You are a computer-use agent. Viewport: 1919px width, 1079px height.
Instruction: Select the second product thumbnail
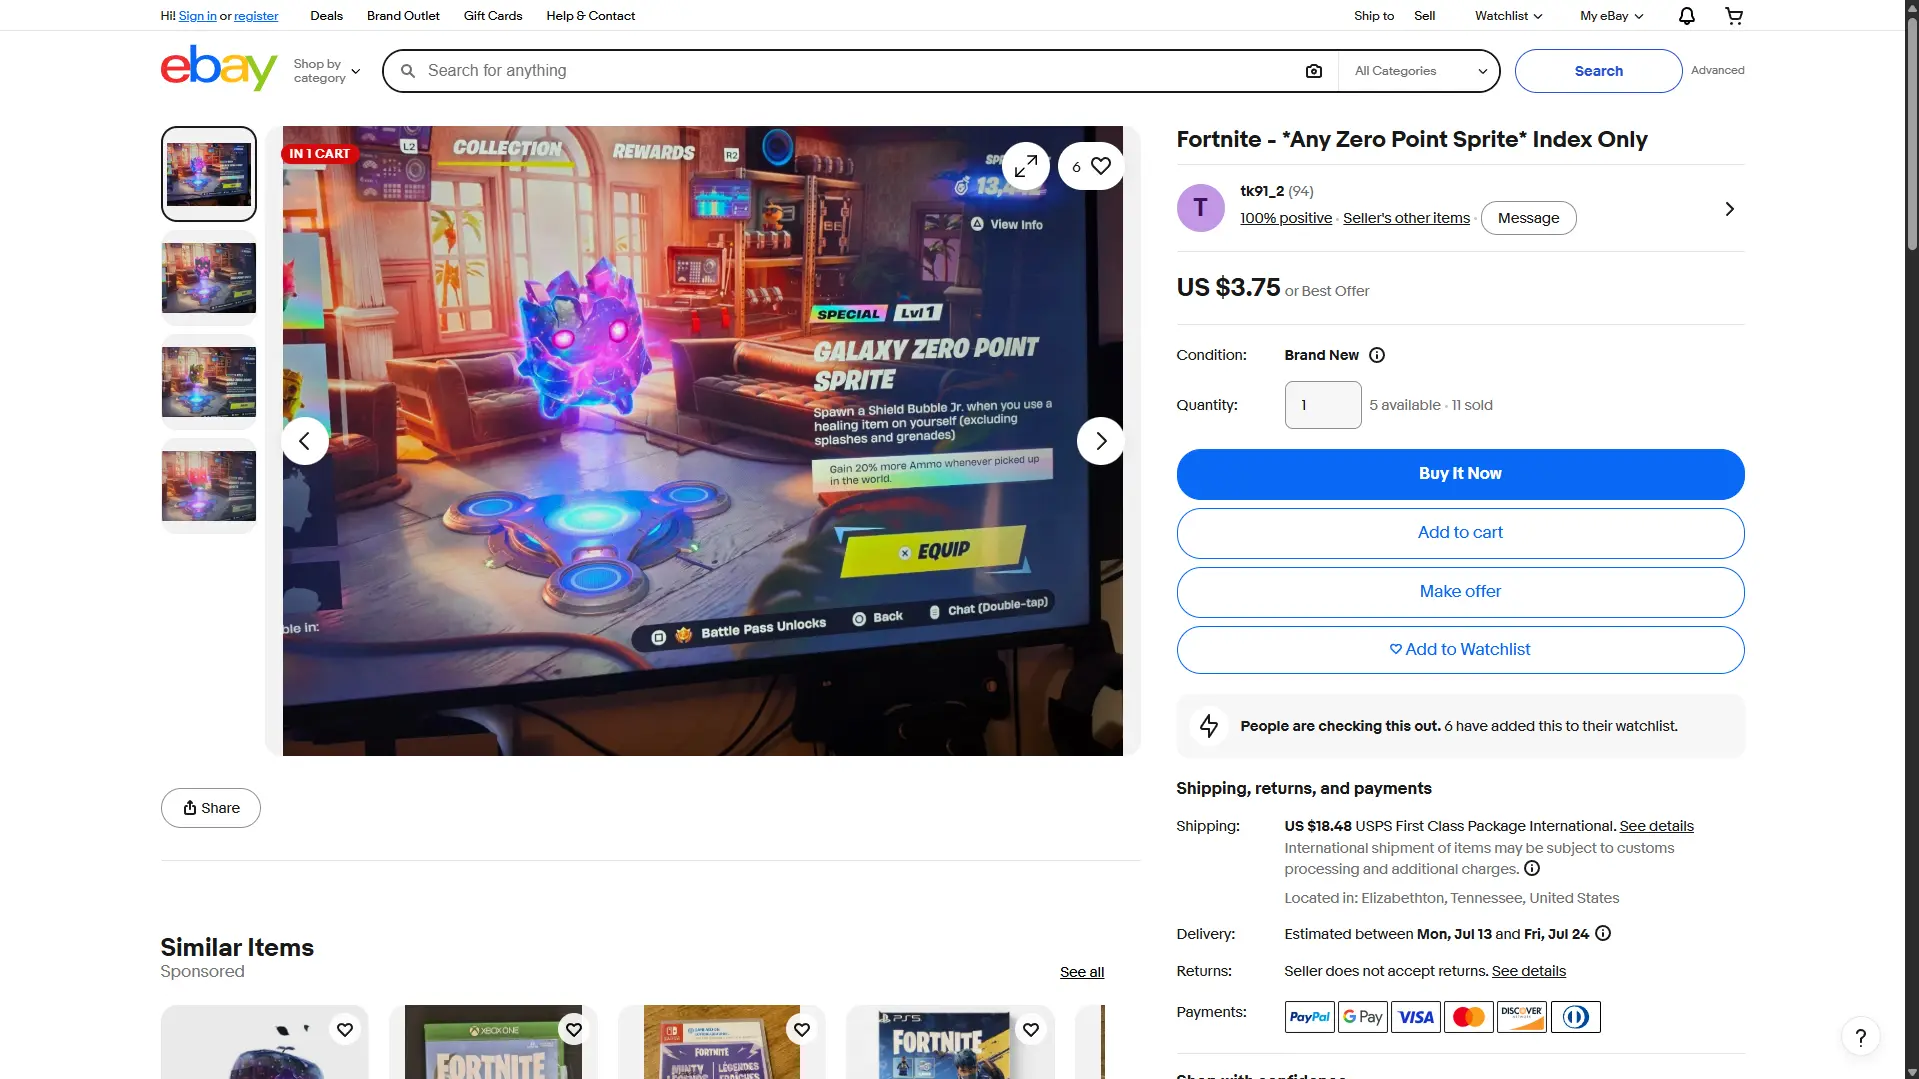209,278
